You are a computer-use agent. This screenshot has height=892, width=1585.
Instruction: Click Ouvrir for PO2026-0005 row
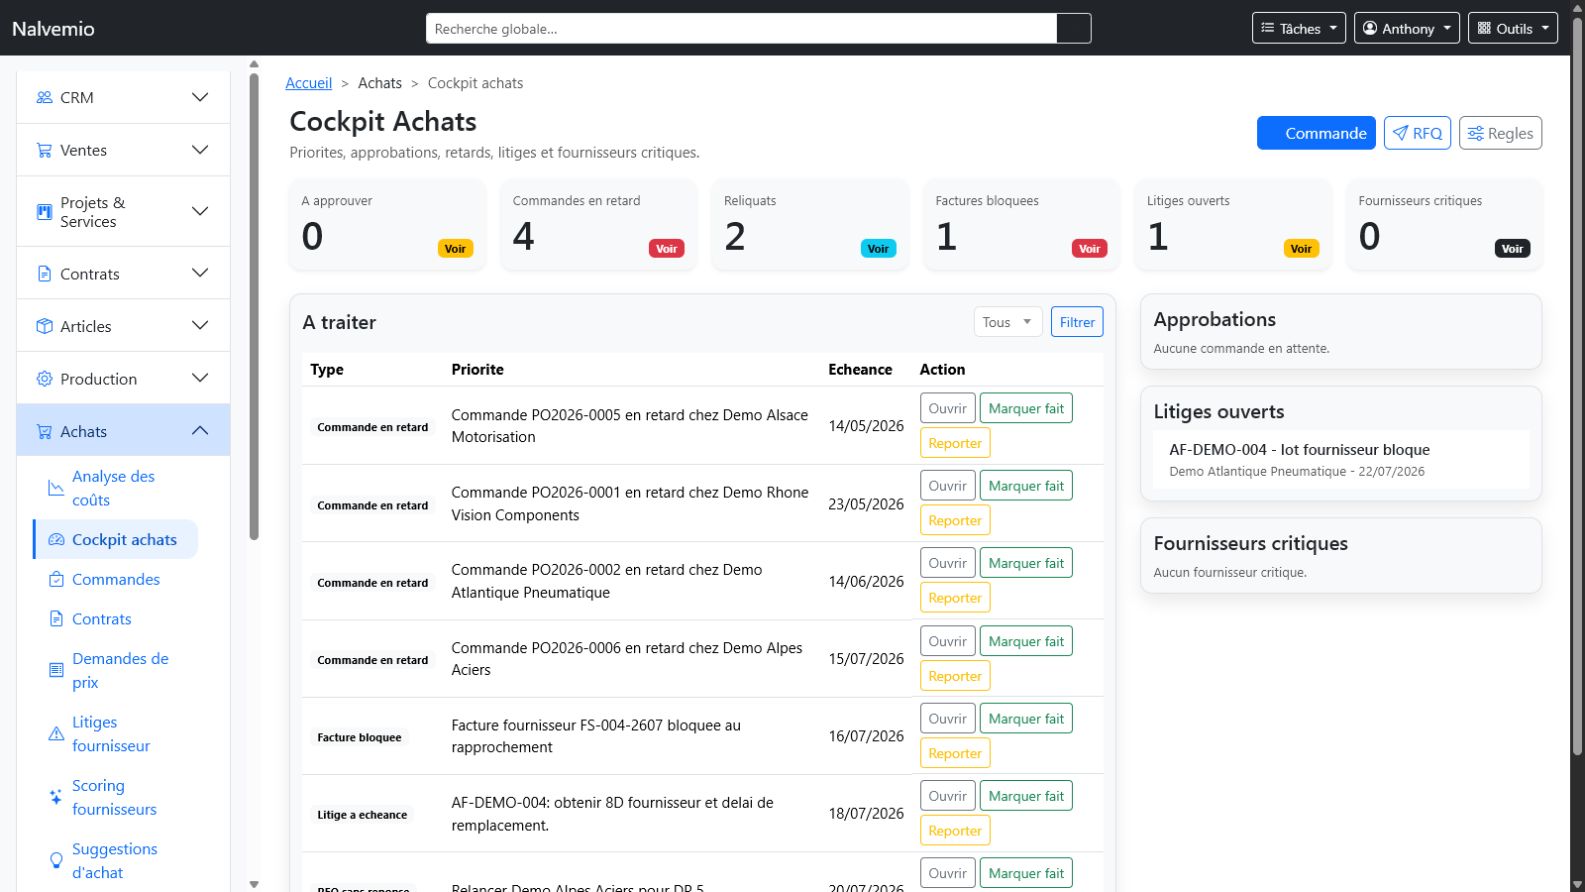click(947, 408)
